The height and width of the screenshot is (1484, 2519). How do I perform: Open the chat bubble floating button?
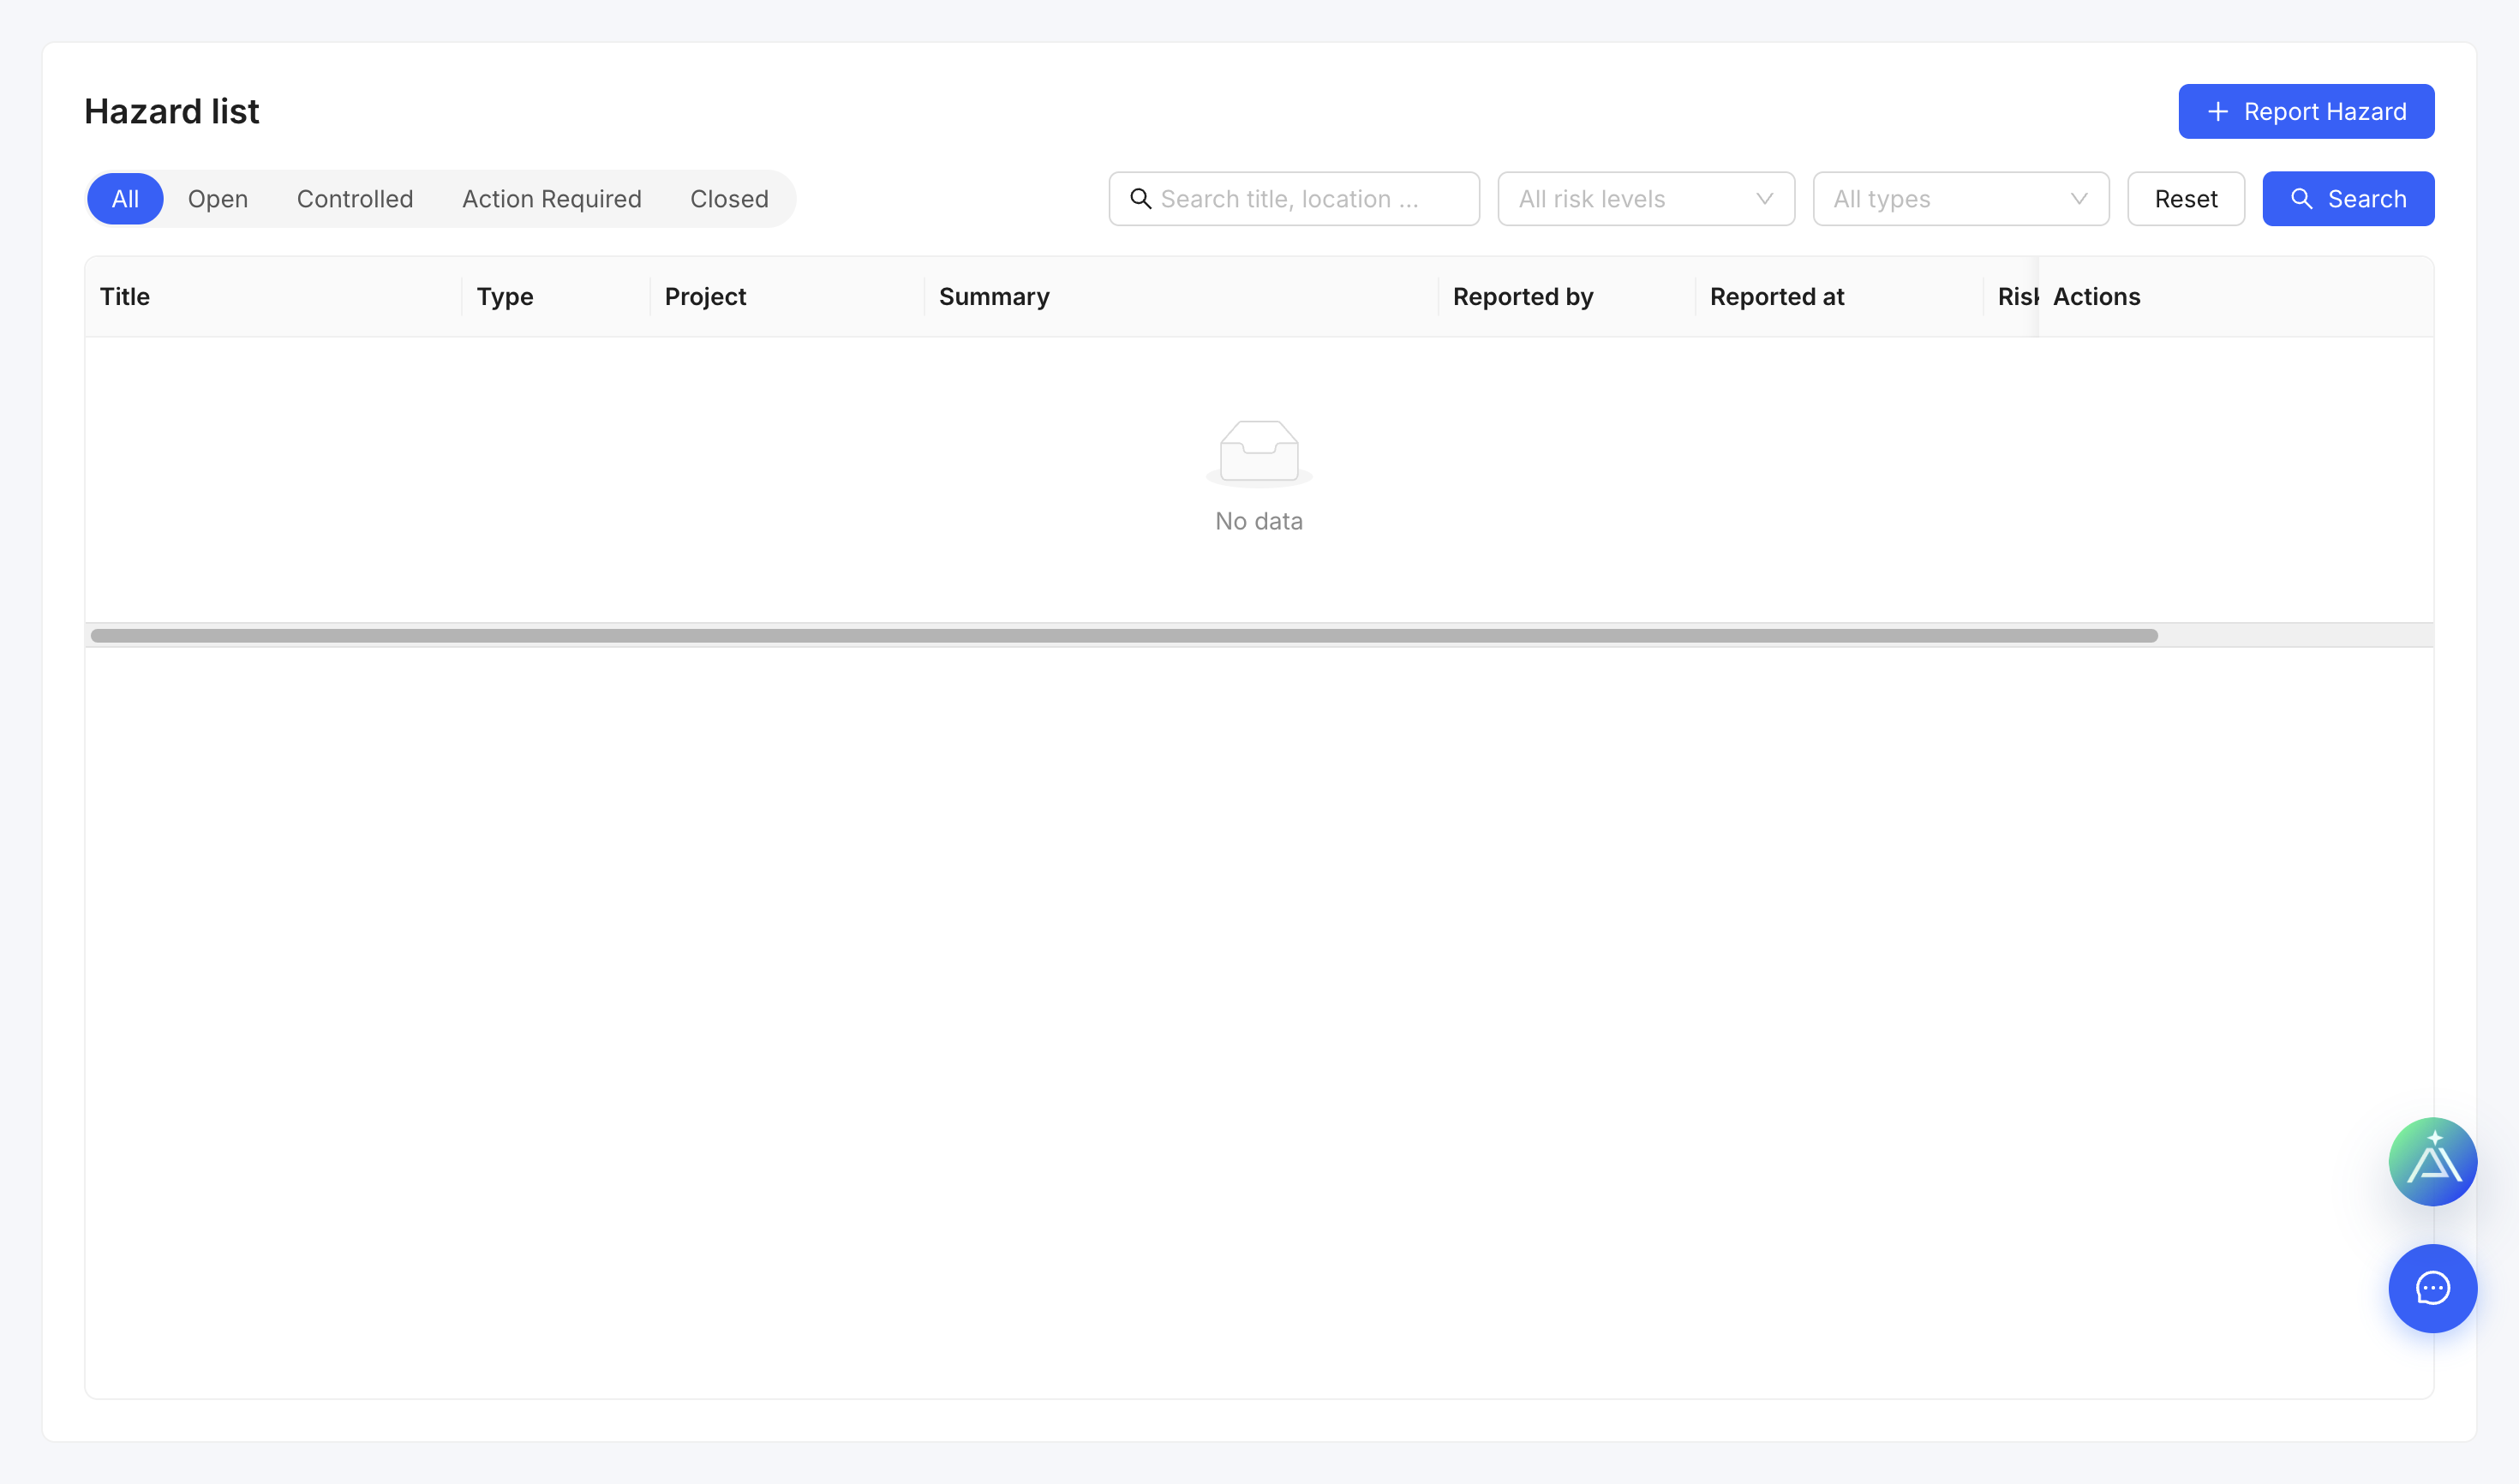pos(2432,1288)
